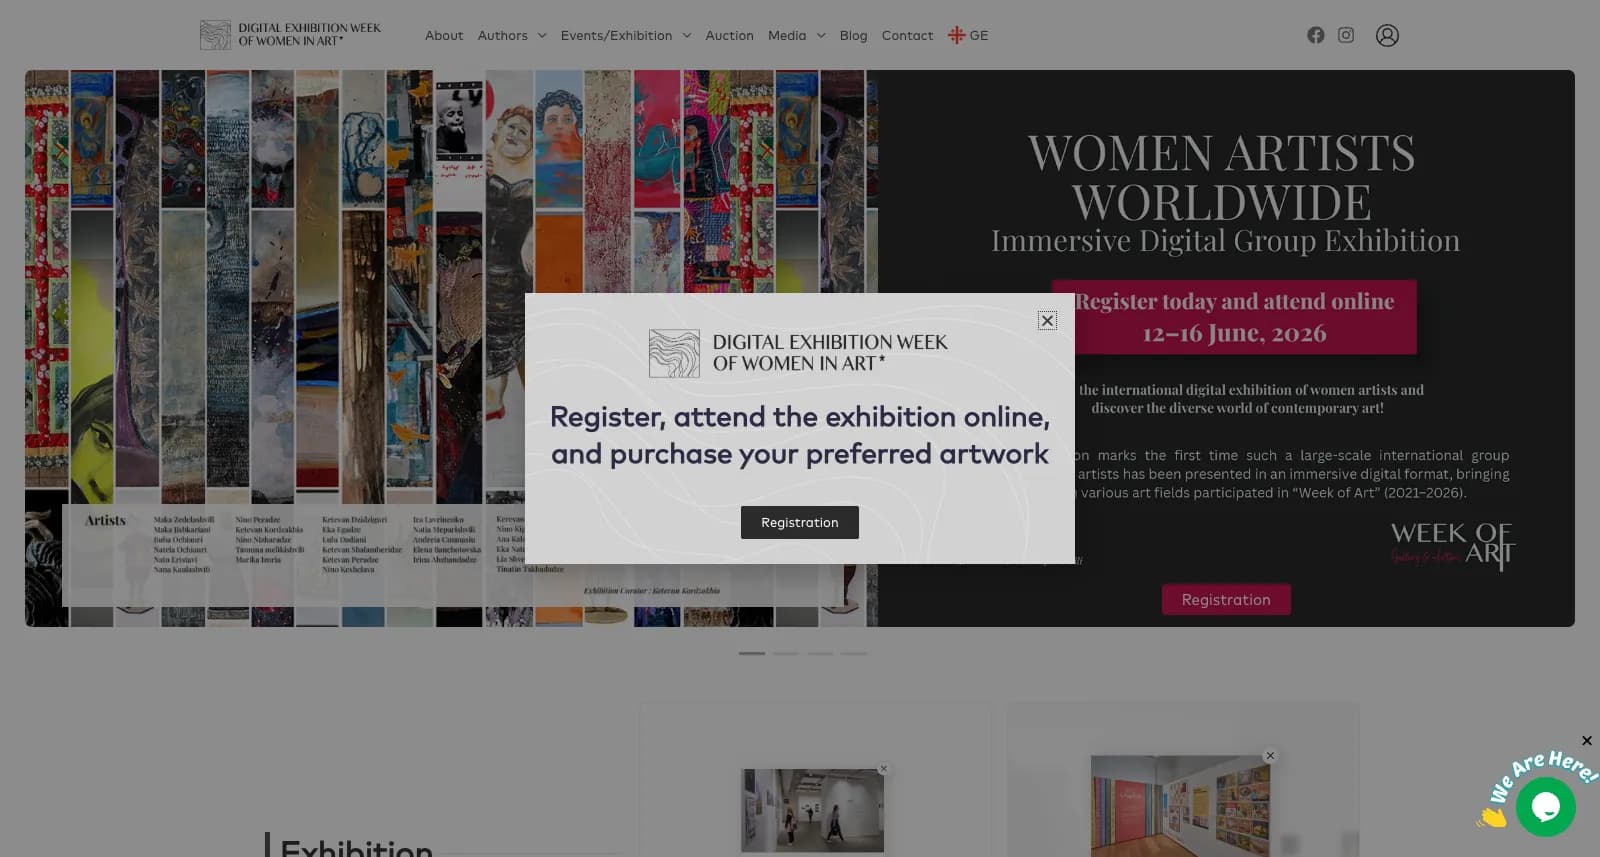The width and height of the screenshot is (1600, 857).
Task: Close the left gallery thumbnail preview
Action: tap(883, 769)
